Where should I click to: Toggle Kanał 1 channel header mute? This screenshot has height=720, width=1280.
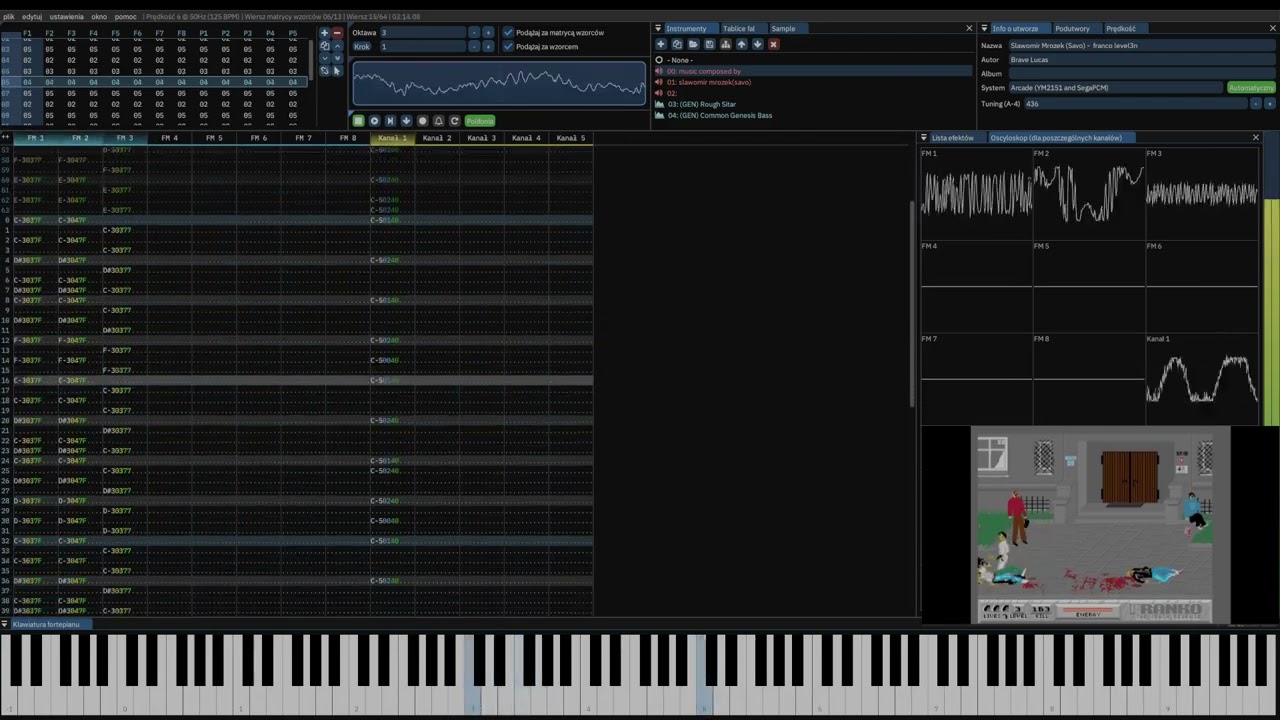392,138
